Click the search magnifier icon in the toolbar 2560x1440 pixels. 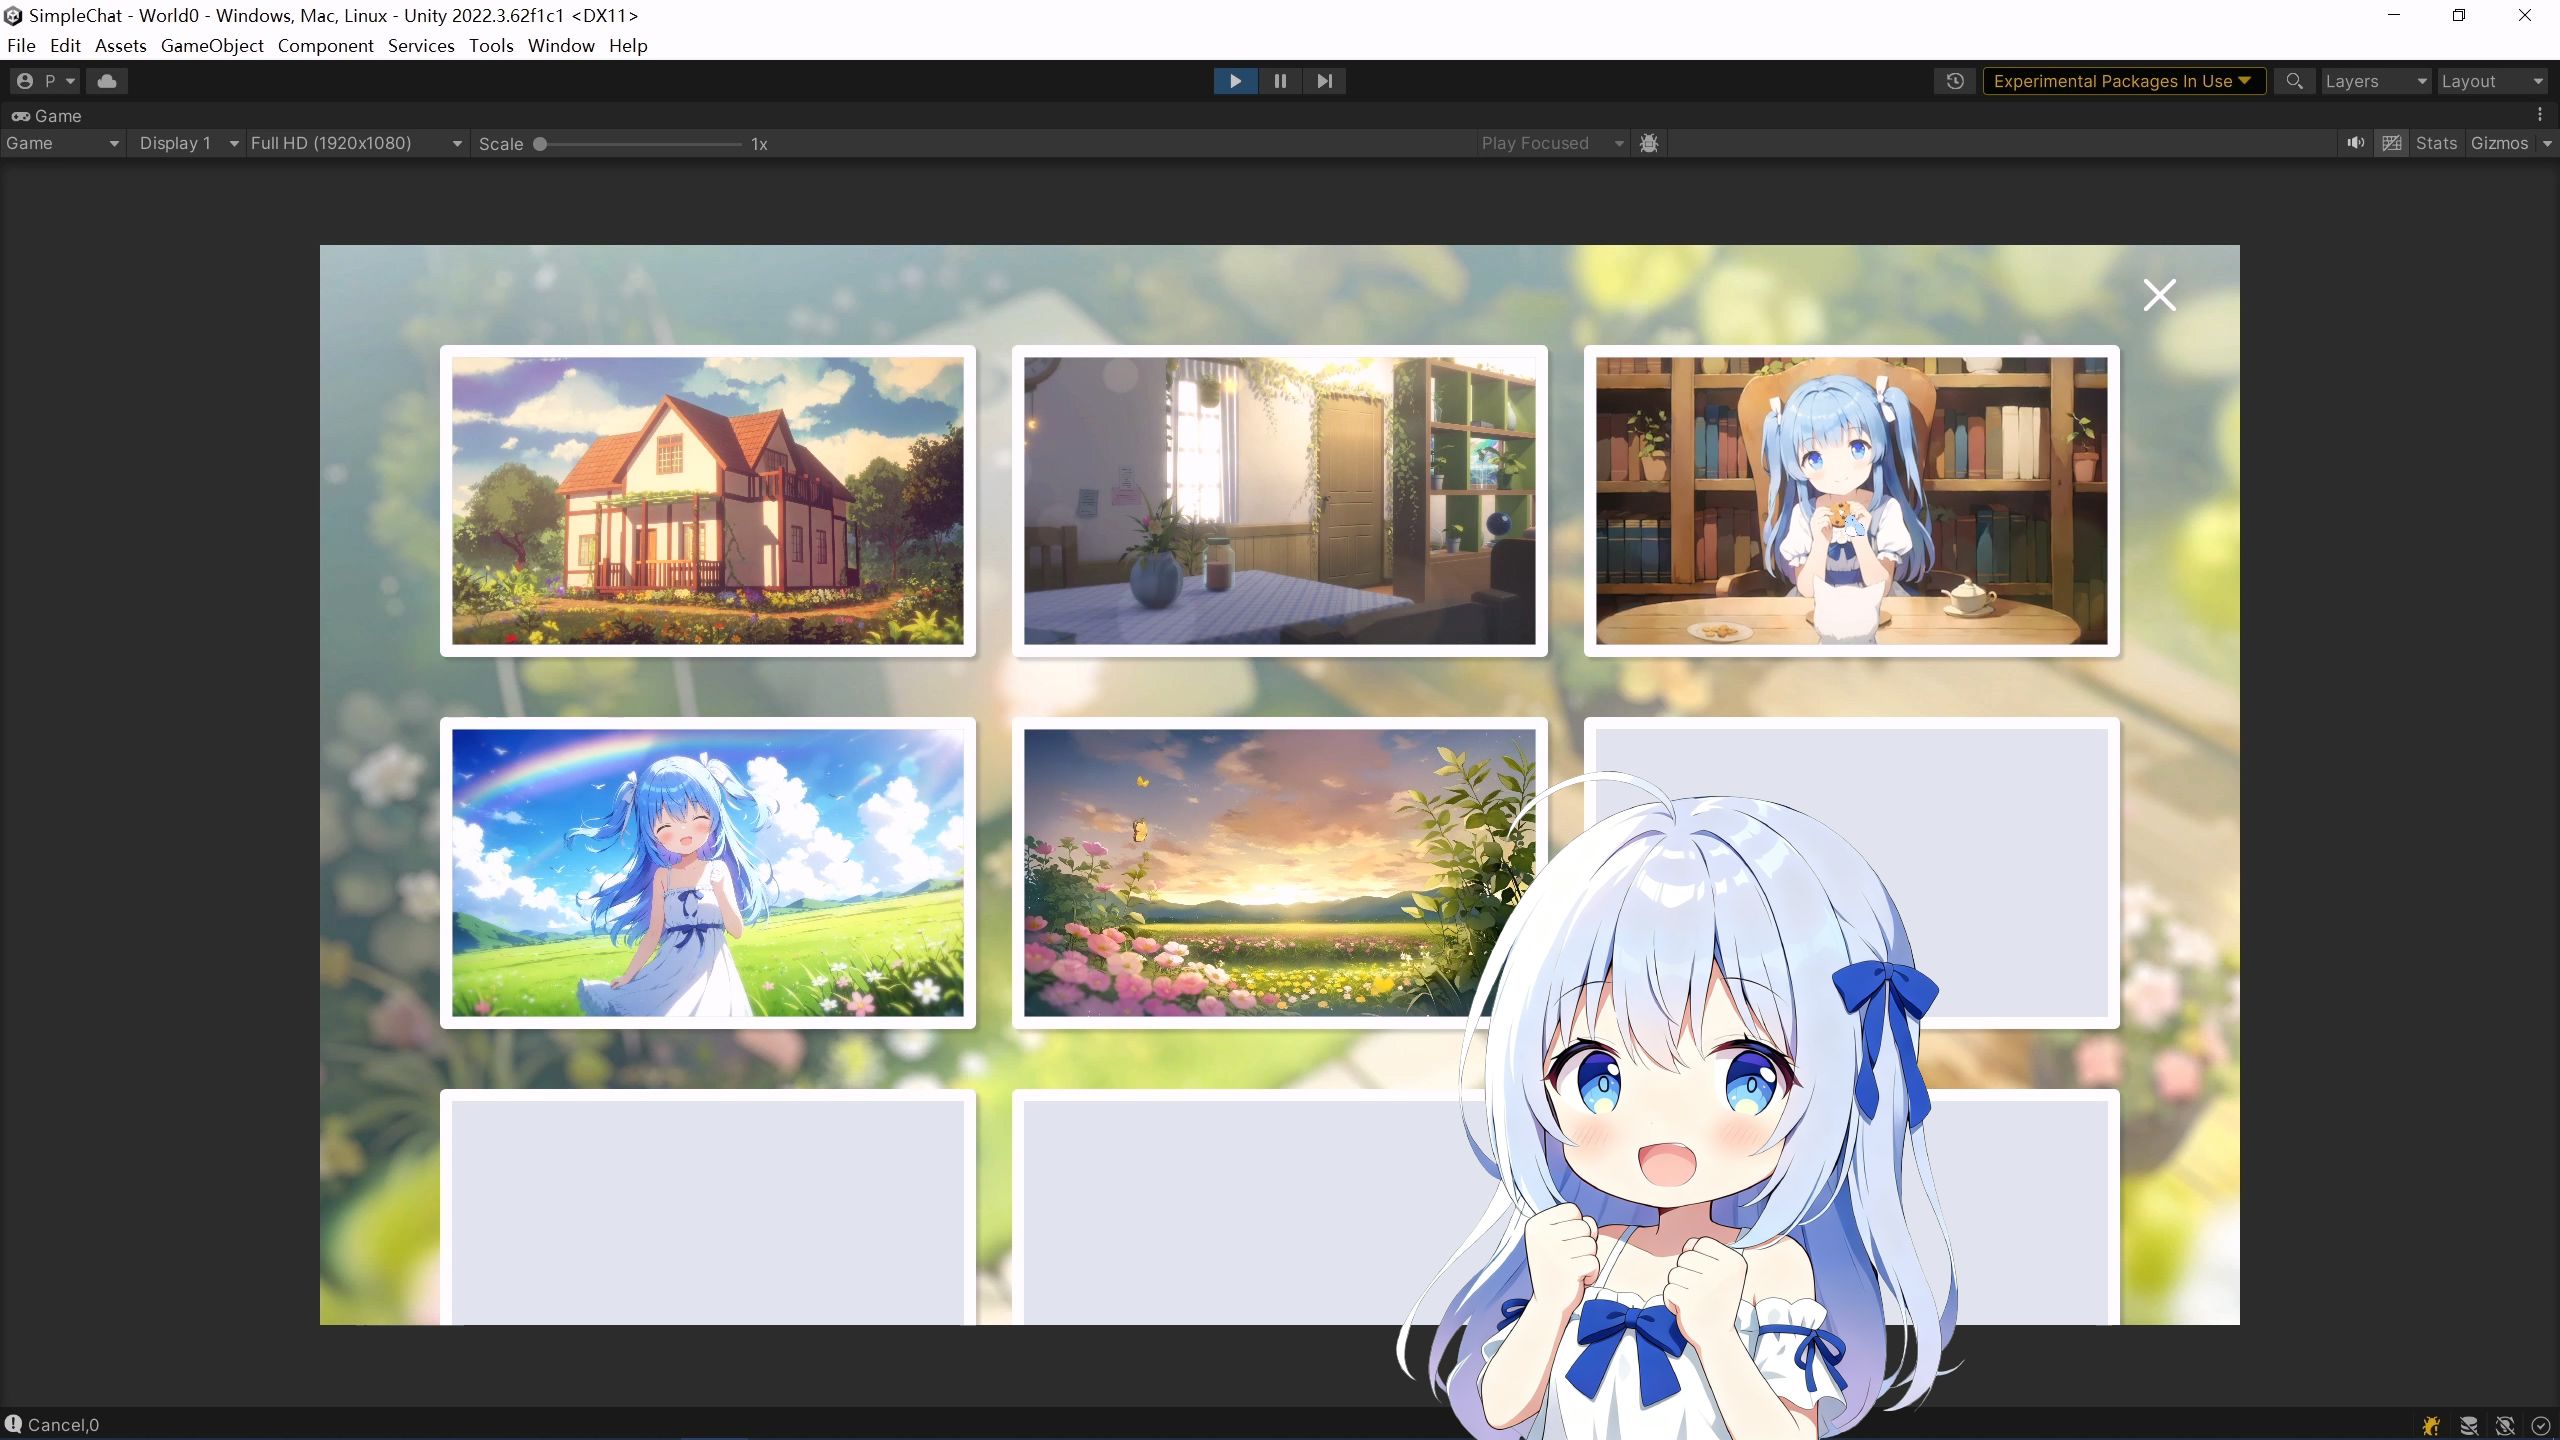click(x=2294, y=81)
